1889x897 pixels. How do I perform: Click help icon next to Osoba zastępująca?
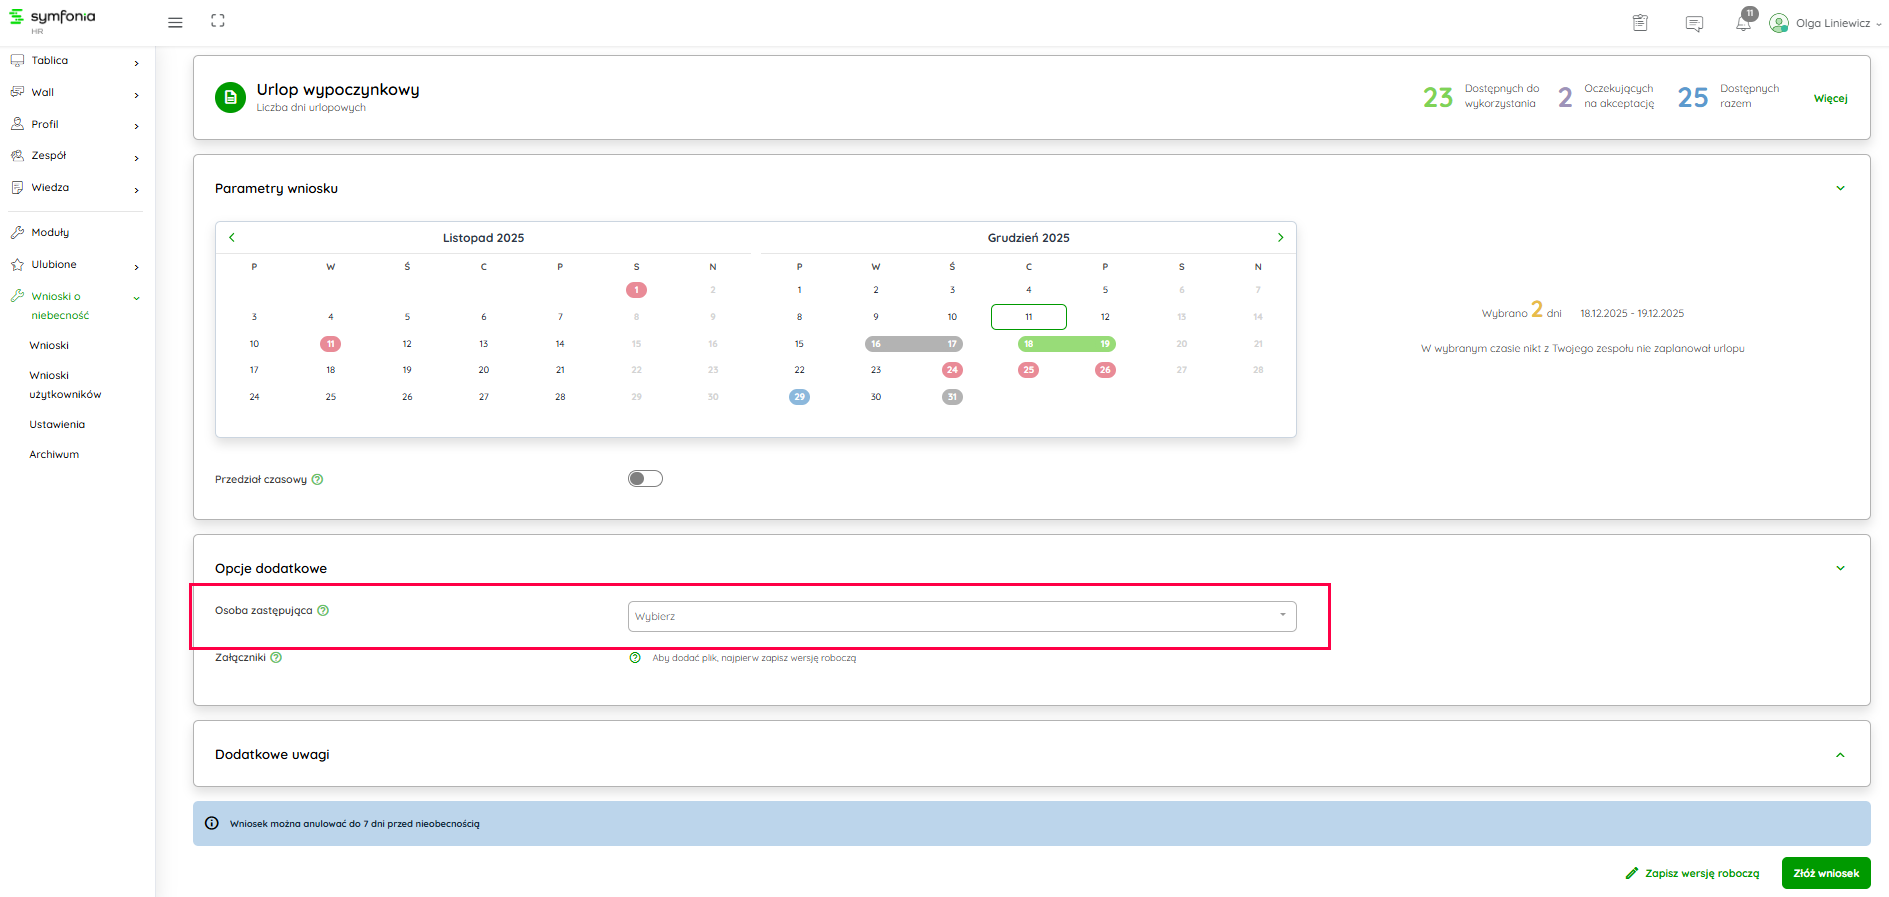pos(323,611)
